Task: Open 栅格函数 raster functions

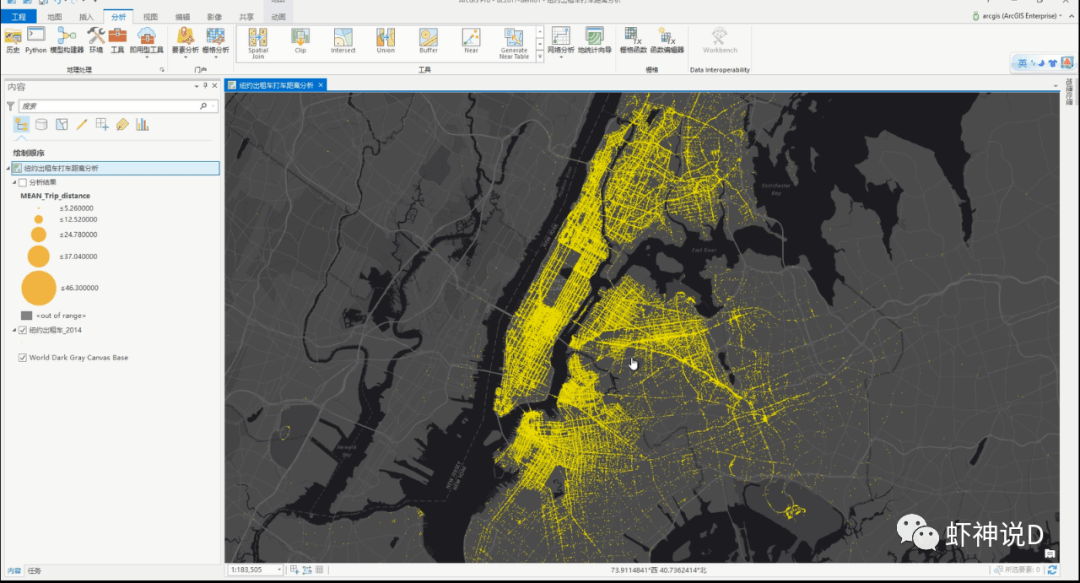Action: (632, 41)
